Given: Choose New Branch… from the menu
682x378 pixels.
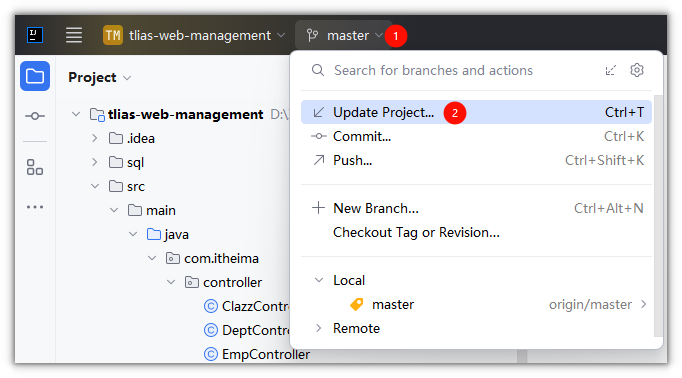Looking at the screenshot, I should [x=476, y=208].
